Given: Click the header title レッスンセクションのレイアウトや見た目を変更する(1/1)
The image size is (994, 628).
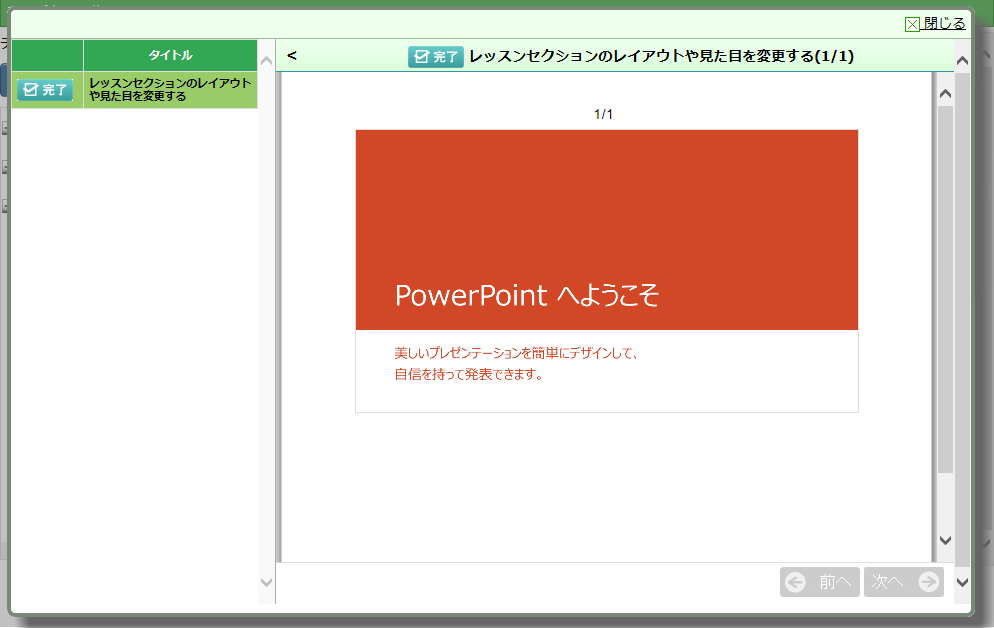Looking at the screenshot, I should click(x=661, y=56).
